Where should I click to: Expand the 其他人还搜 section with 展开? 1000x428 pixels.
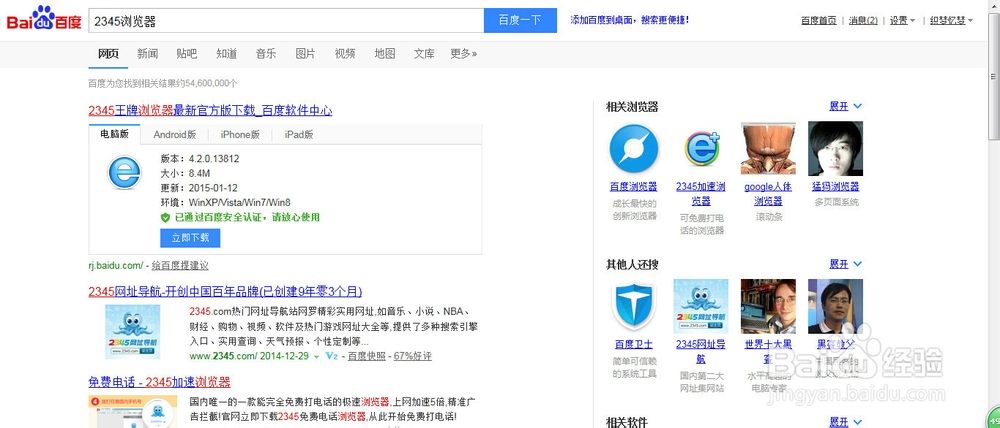click(845, 264)
